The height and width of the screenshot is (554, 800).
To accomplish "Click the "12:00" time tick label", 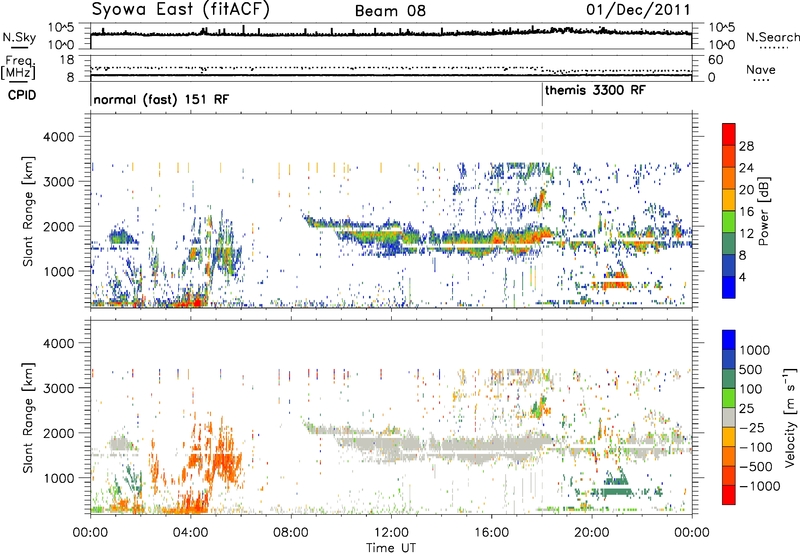I will [x=391, y=533].
